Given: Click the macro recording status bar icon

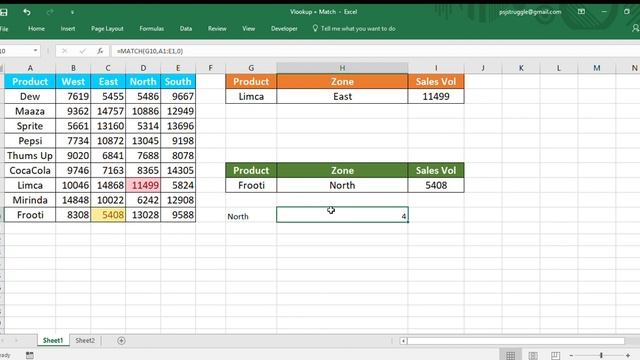Looking at the screenshot, I should tap(30, 355).
